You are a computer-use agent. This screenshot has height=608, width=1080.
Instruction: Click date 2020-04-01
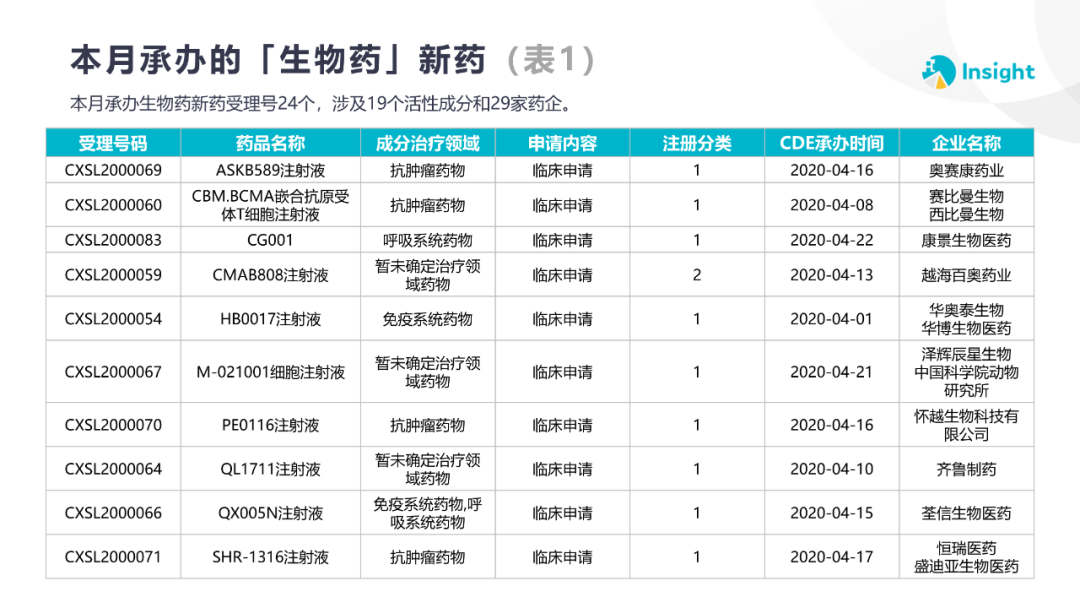click(x=831, y=319)
